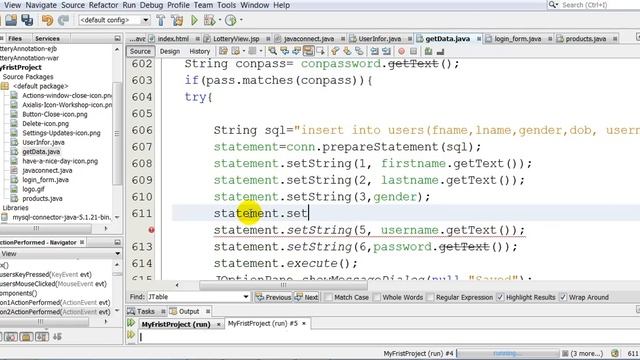The height and width of the screenshot is (360, 640).
Task: Click the Previous Bookmark editor icon
Action: (335, 51)
